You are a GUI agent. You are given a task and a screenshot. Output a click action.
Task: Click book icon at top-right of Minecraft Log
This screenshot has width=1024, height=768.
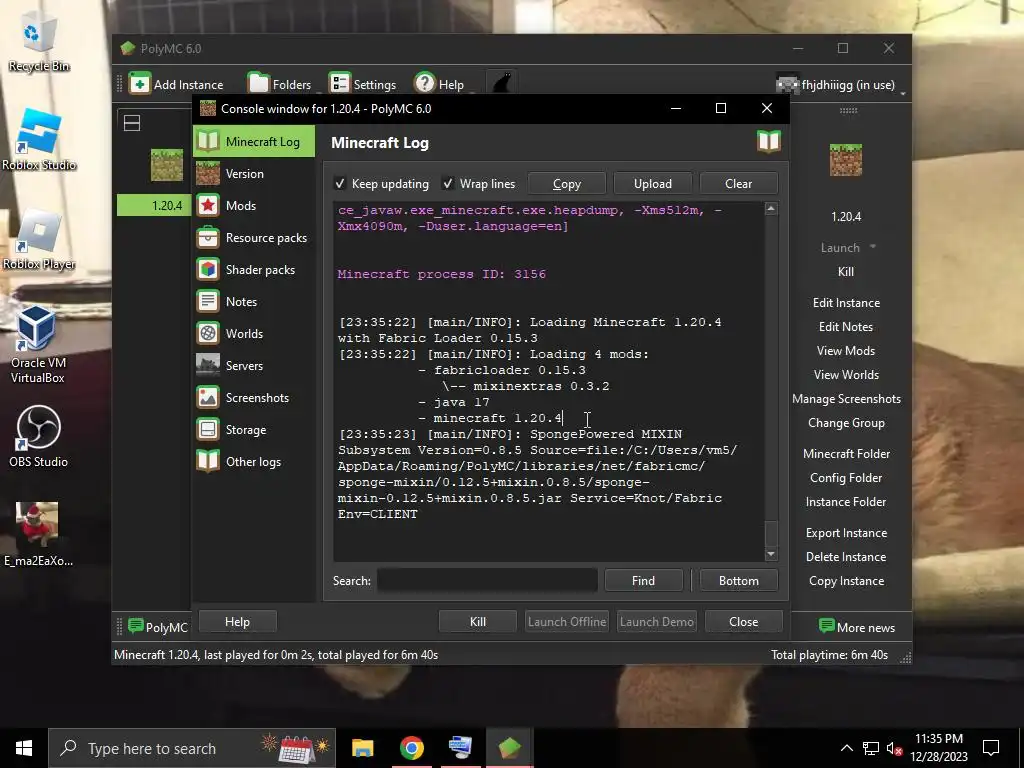[x=769, y=142]
